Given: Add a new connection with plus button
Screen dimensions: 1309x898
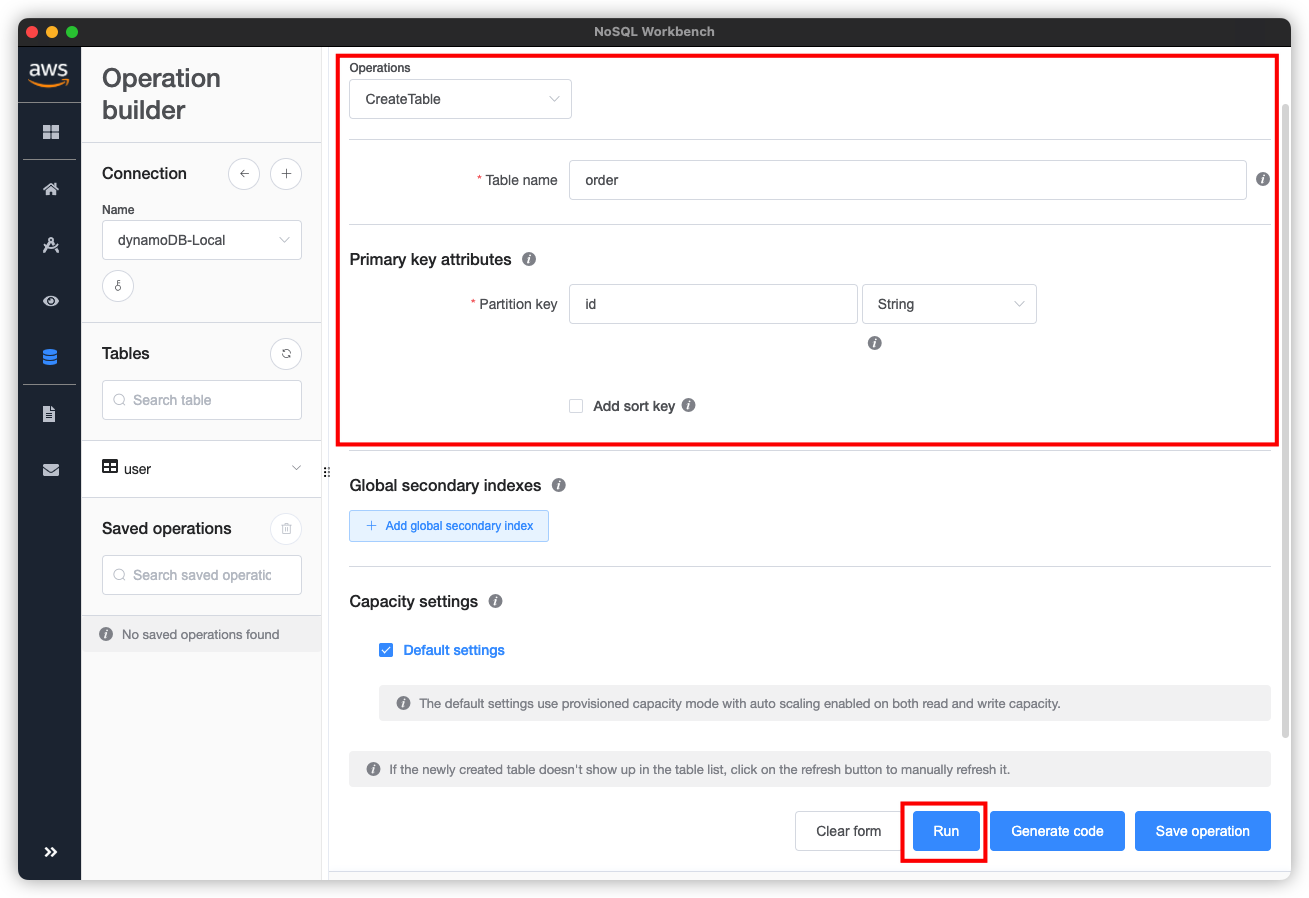Looking at the screenshot, I should (286, 174).
